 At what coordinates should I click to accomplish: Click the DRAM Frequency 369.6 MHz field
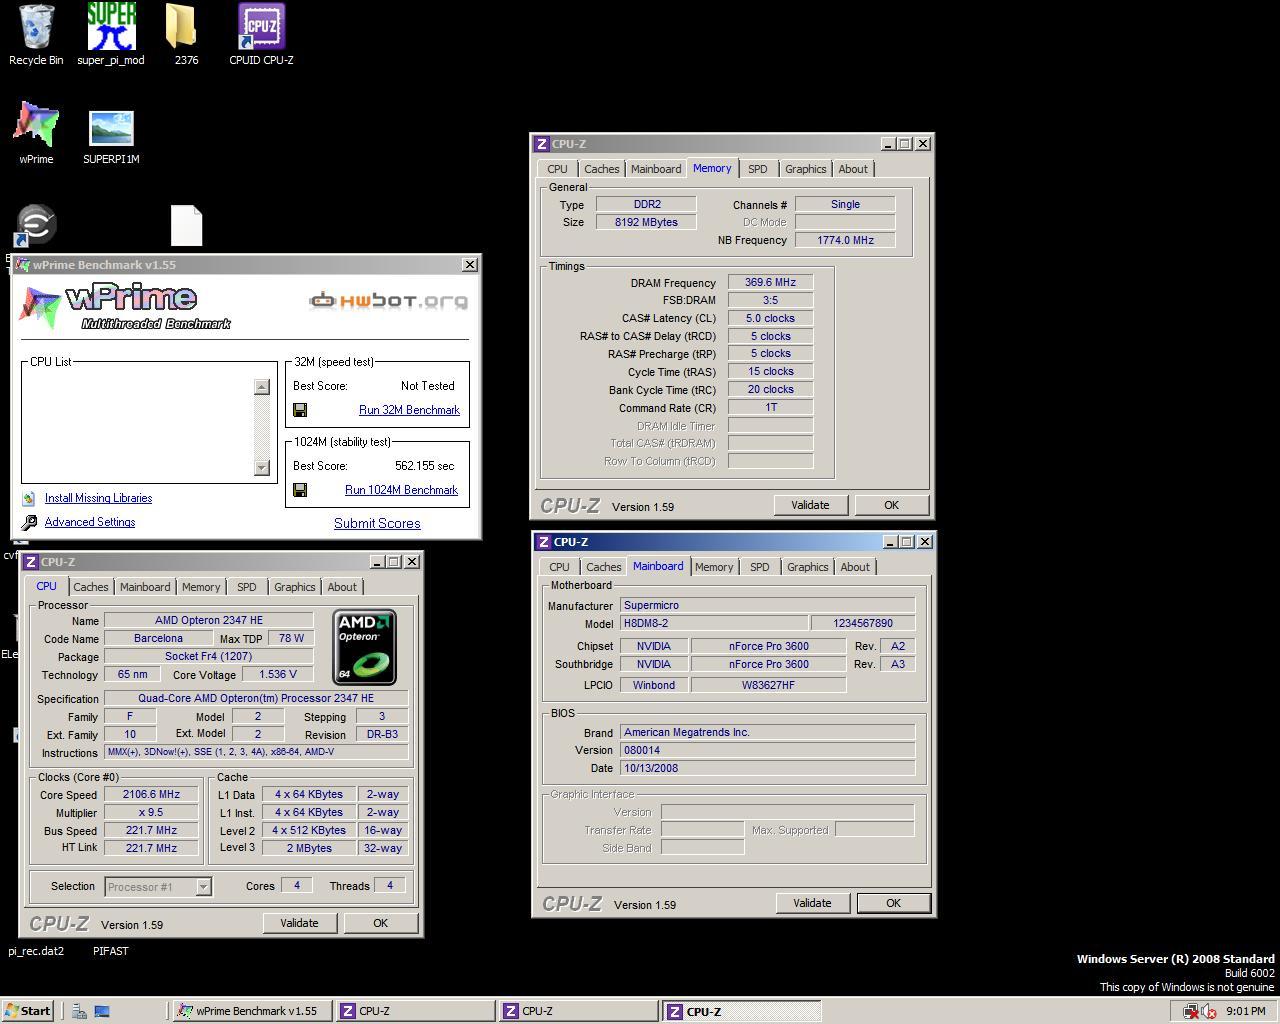[770, 283]
